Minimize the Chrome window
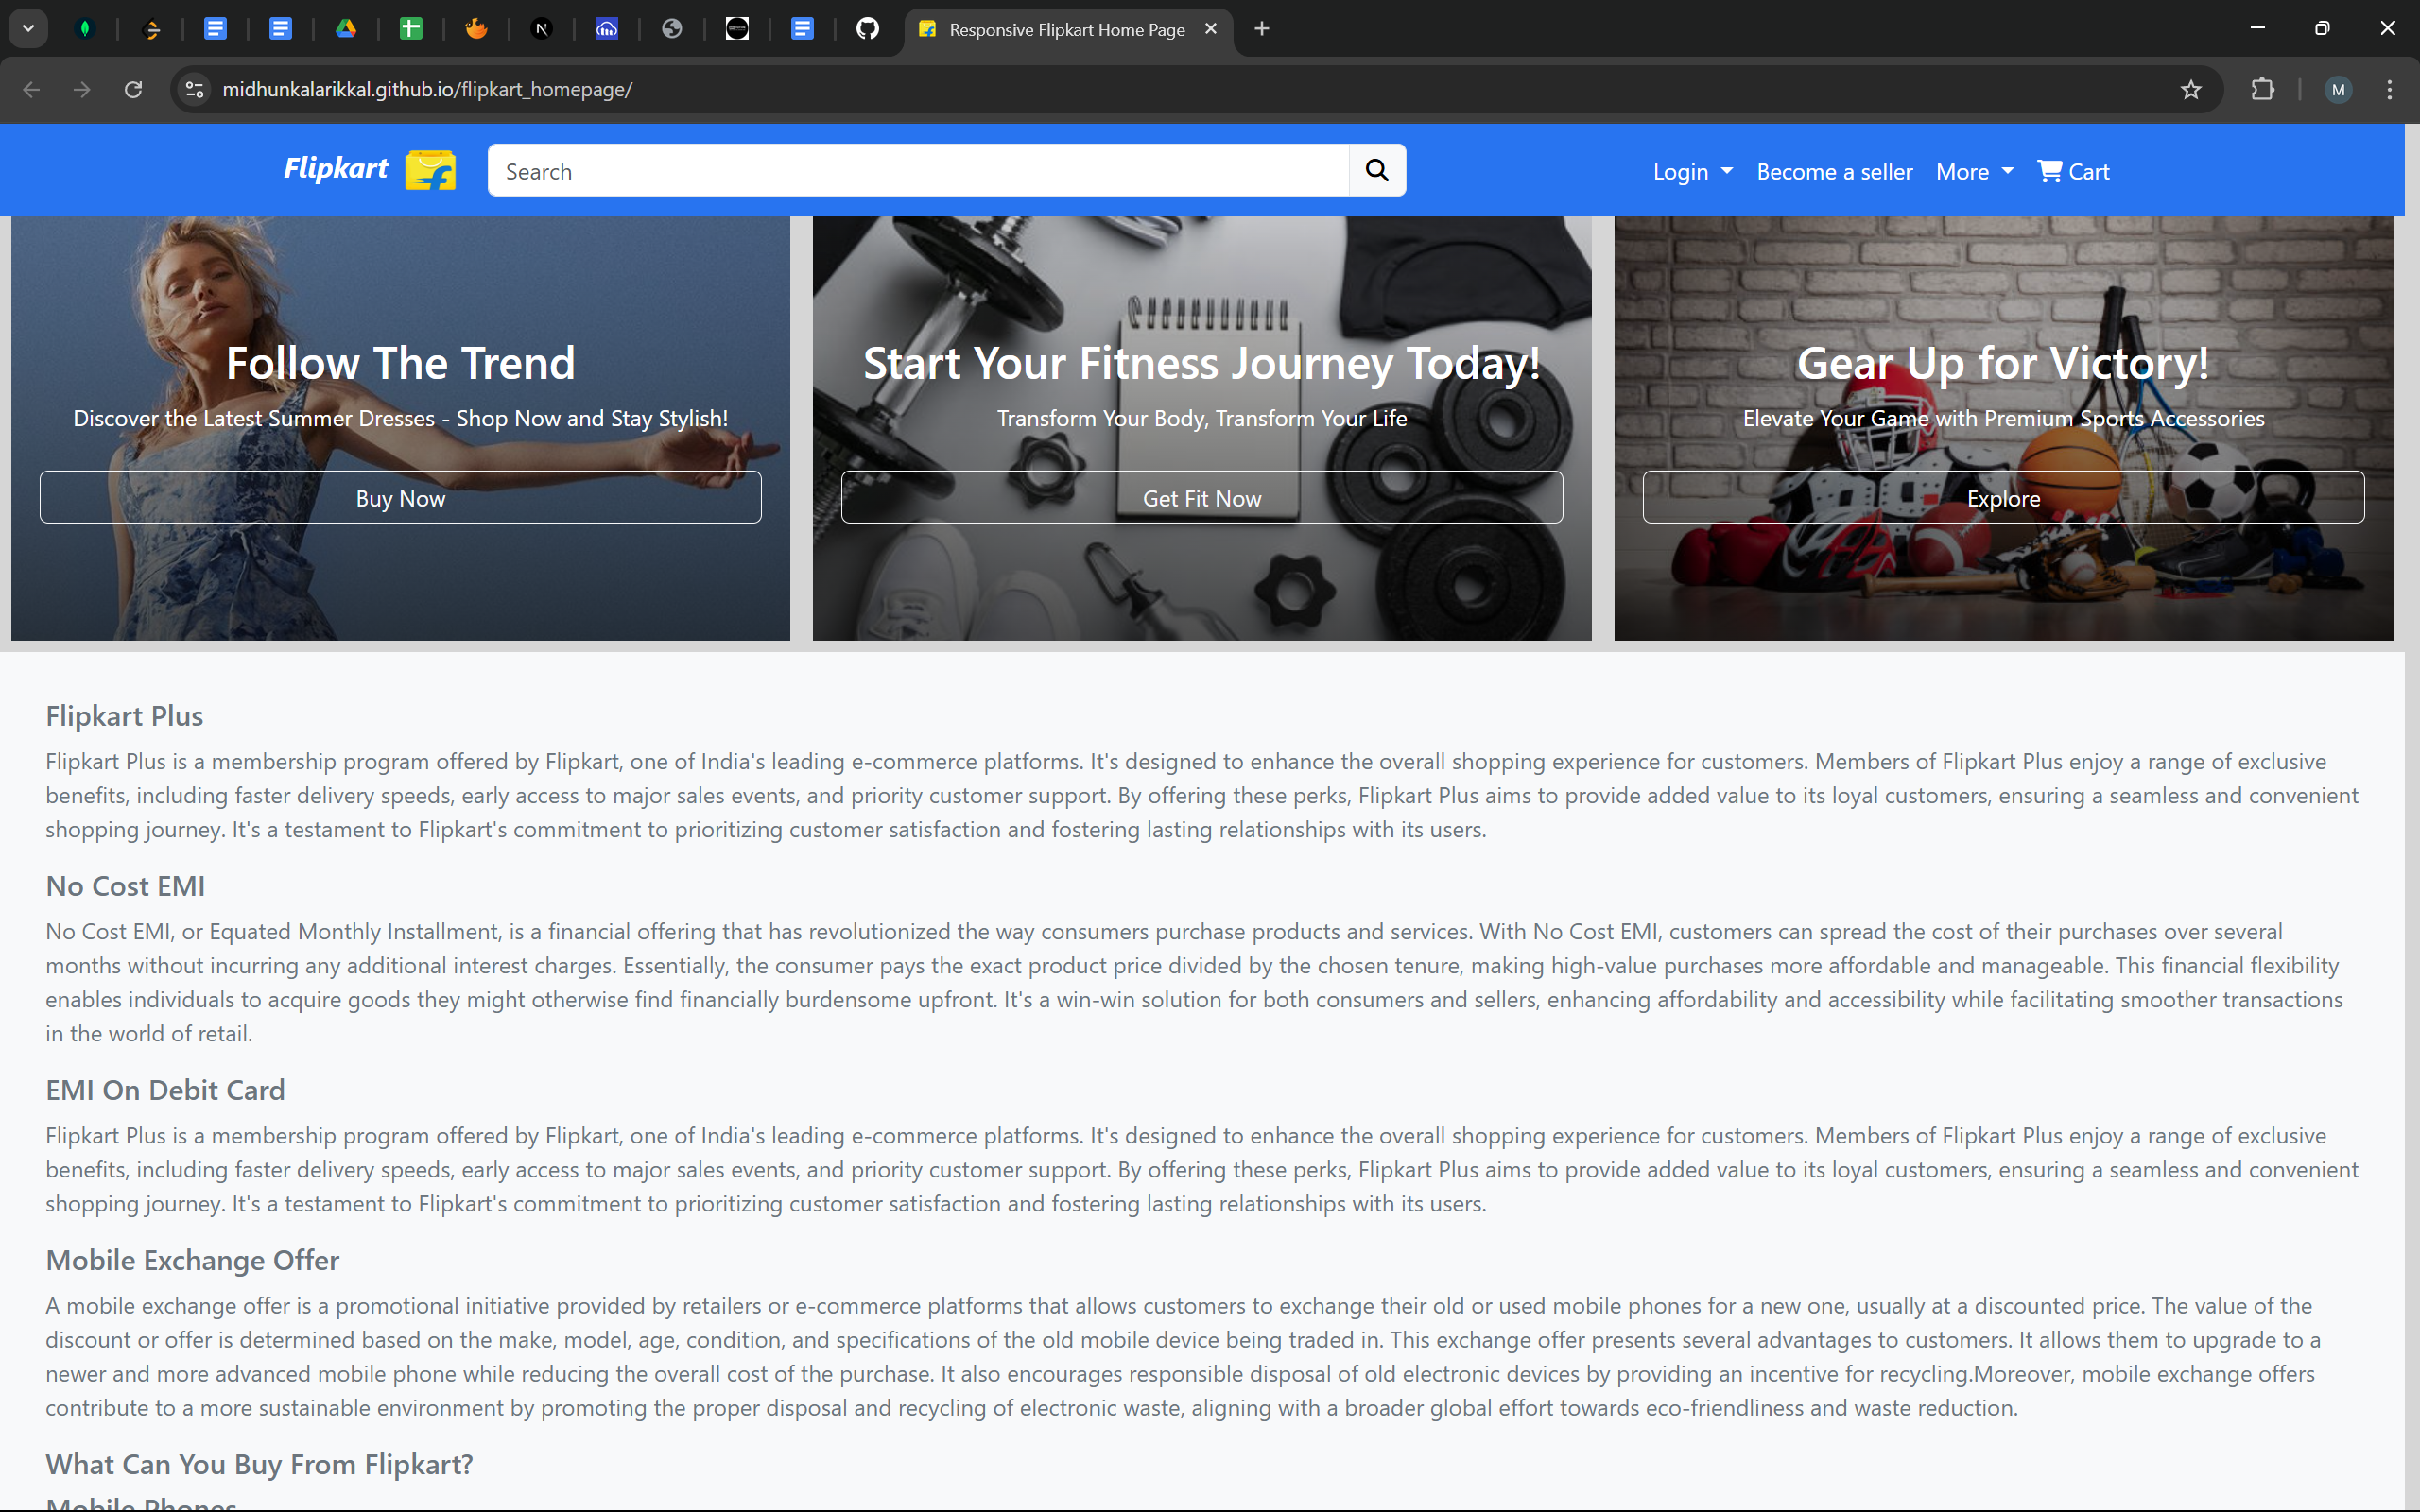 pyautogui.click(x=2257, y=28)
